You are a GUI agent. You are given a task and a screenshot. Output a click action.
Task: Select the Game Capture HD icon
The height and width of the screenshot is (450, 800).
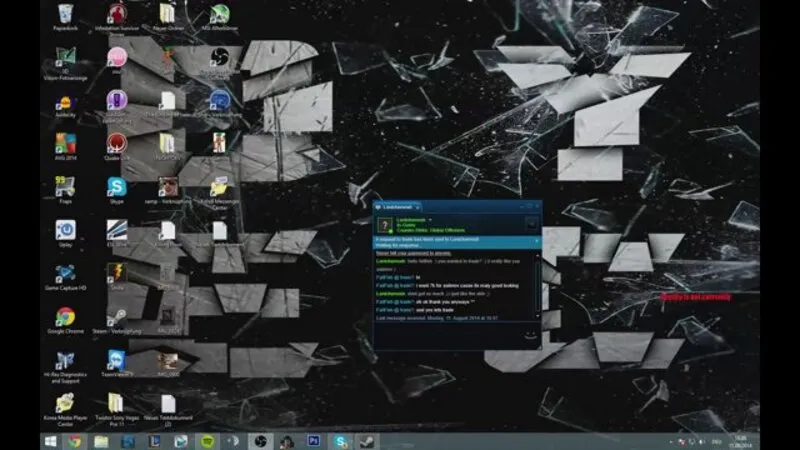65,278
